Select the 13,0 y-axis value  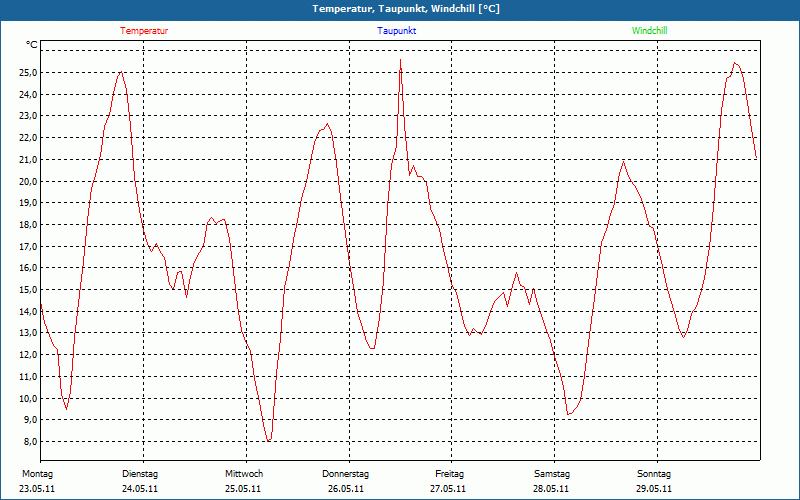(28, 333)
